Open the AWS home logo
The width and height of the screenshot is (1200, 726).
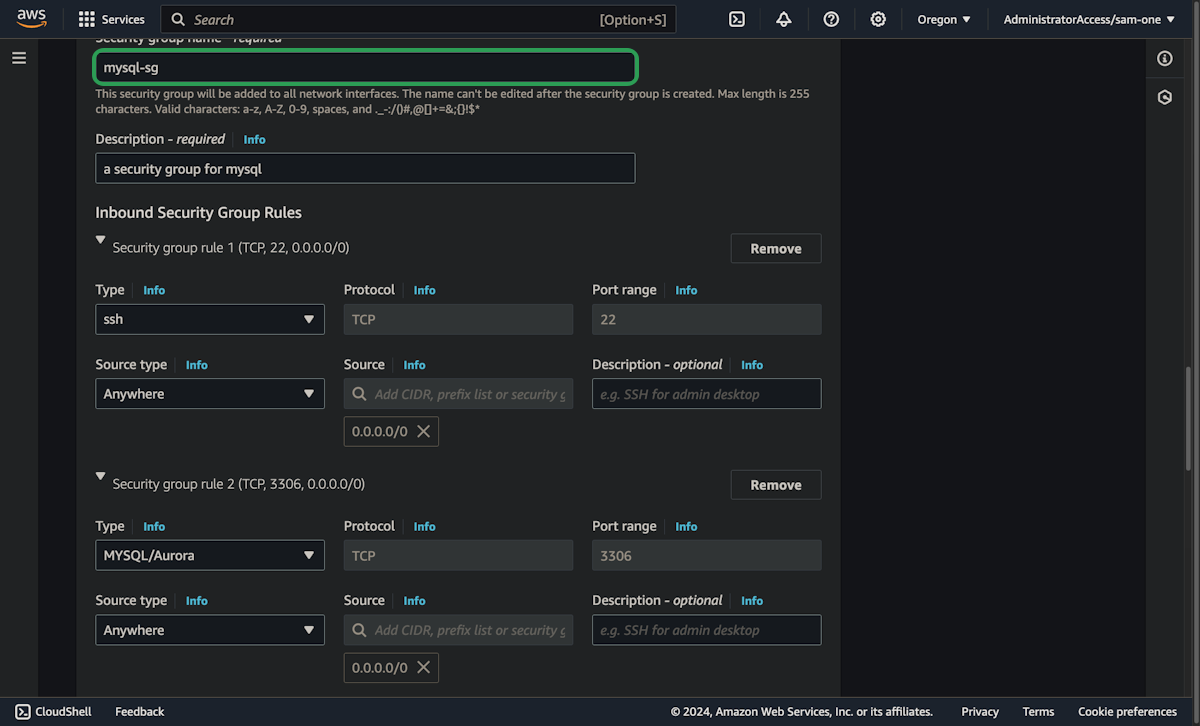pos(31,19)
